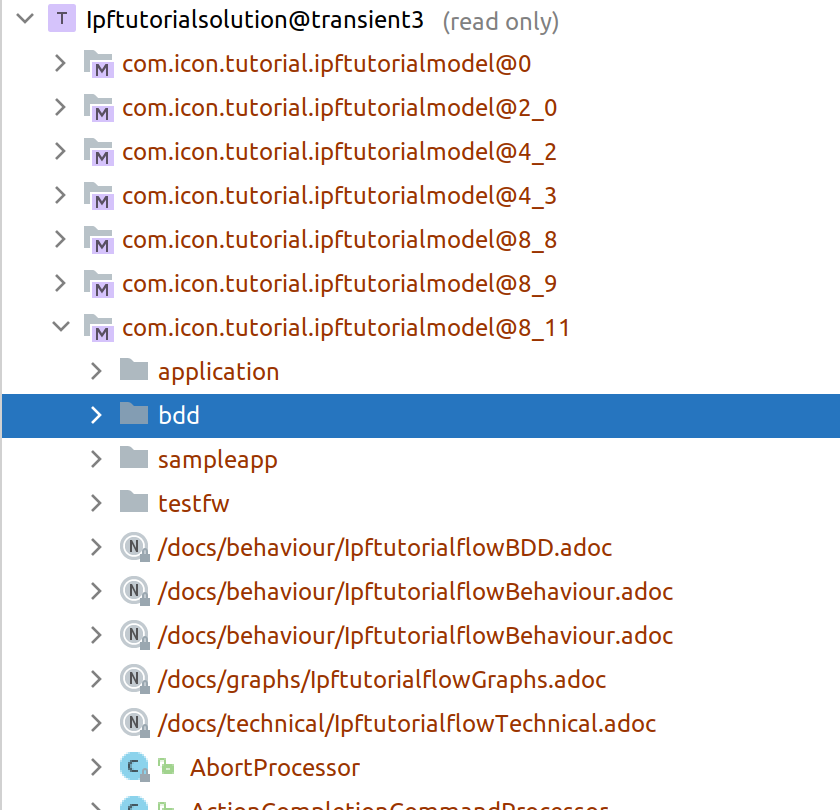Click the model icon beside ipftutorialmodel@8_9
Image resolution: width=840 pixels, height=810 pixels.
pos(98,284)
